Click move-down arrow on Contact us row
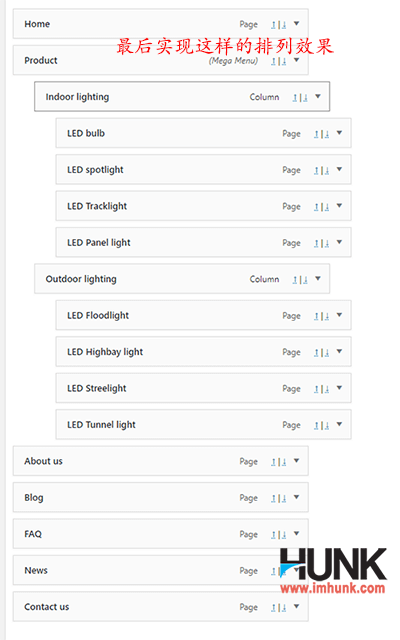The width and height of the screenshot is (400, 640). point(284,607)
